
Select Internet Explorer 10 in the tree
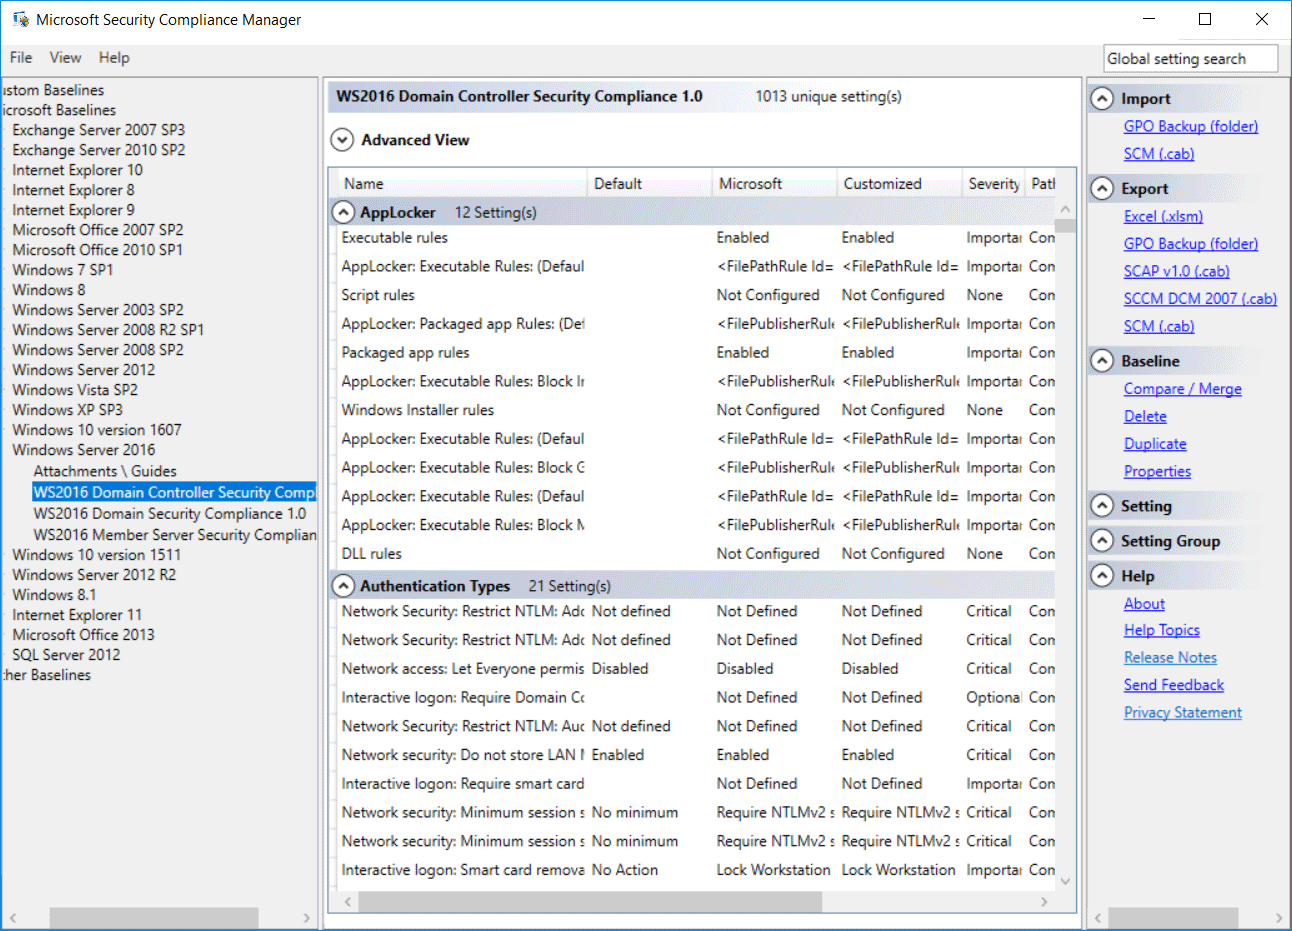coord(77,170)
